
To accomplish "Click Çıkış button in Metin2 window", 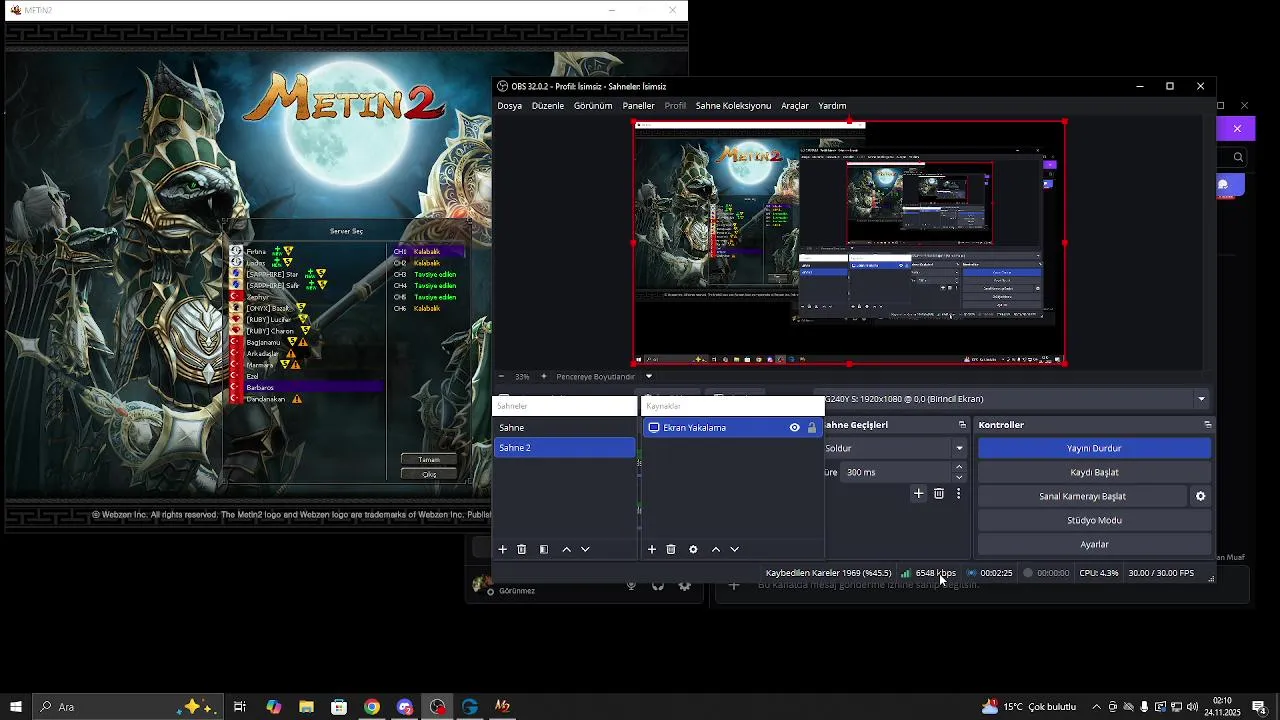I will [428, 474].
